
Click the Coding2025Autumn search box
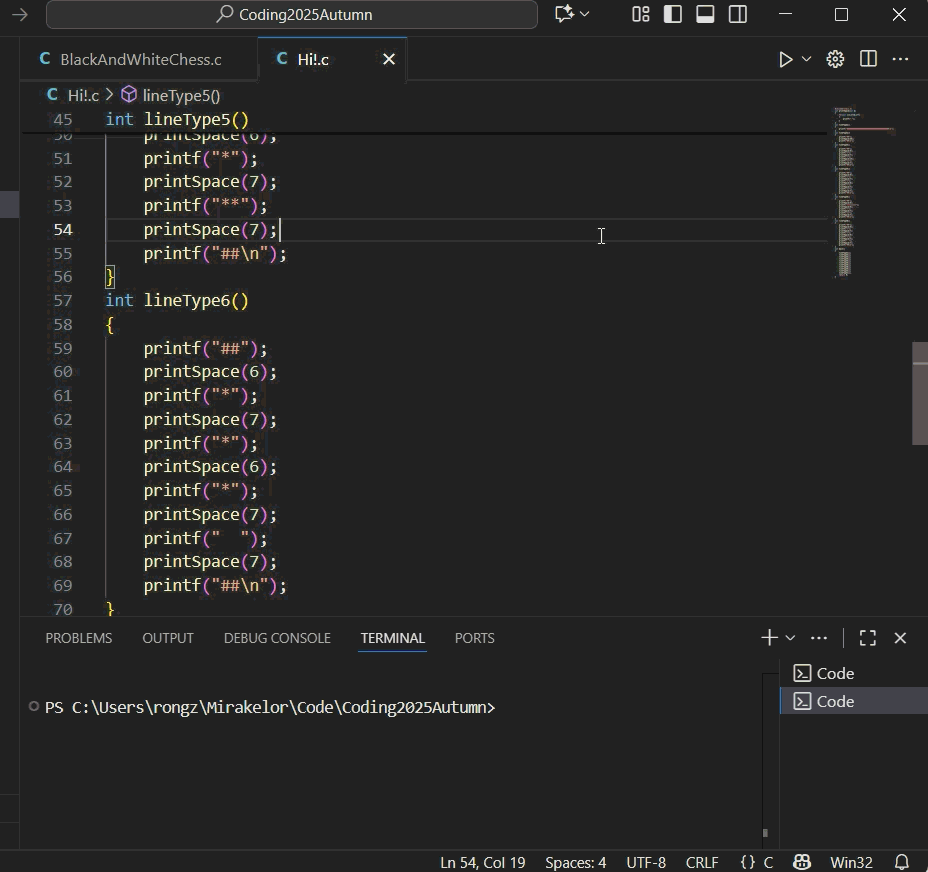tap(292, 14)
